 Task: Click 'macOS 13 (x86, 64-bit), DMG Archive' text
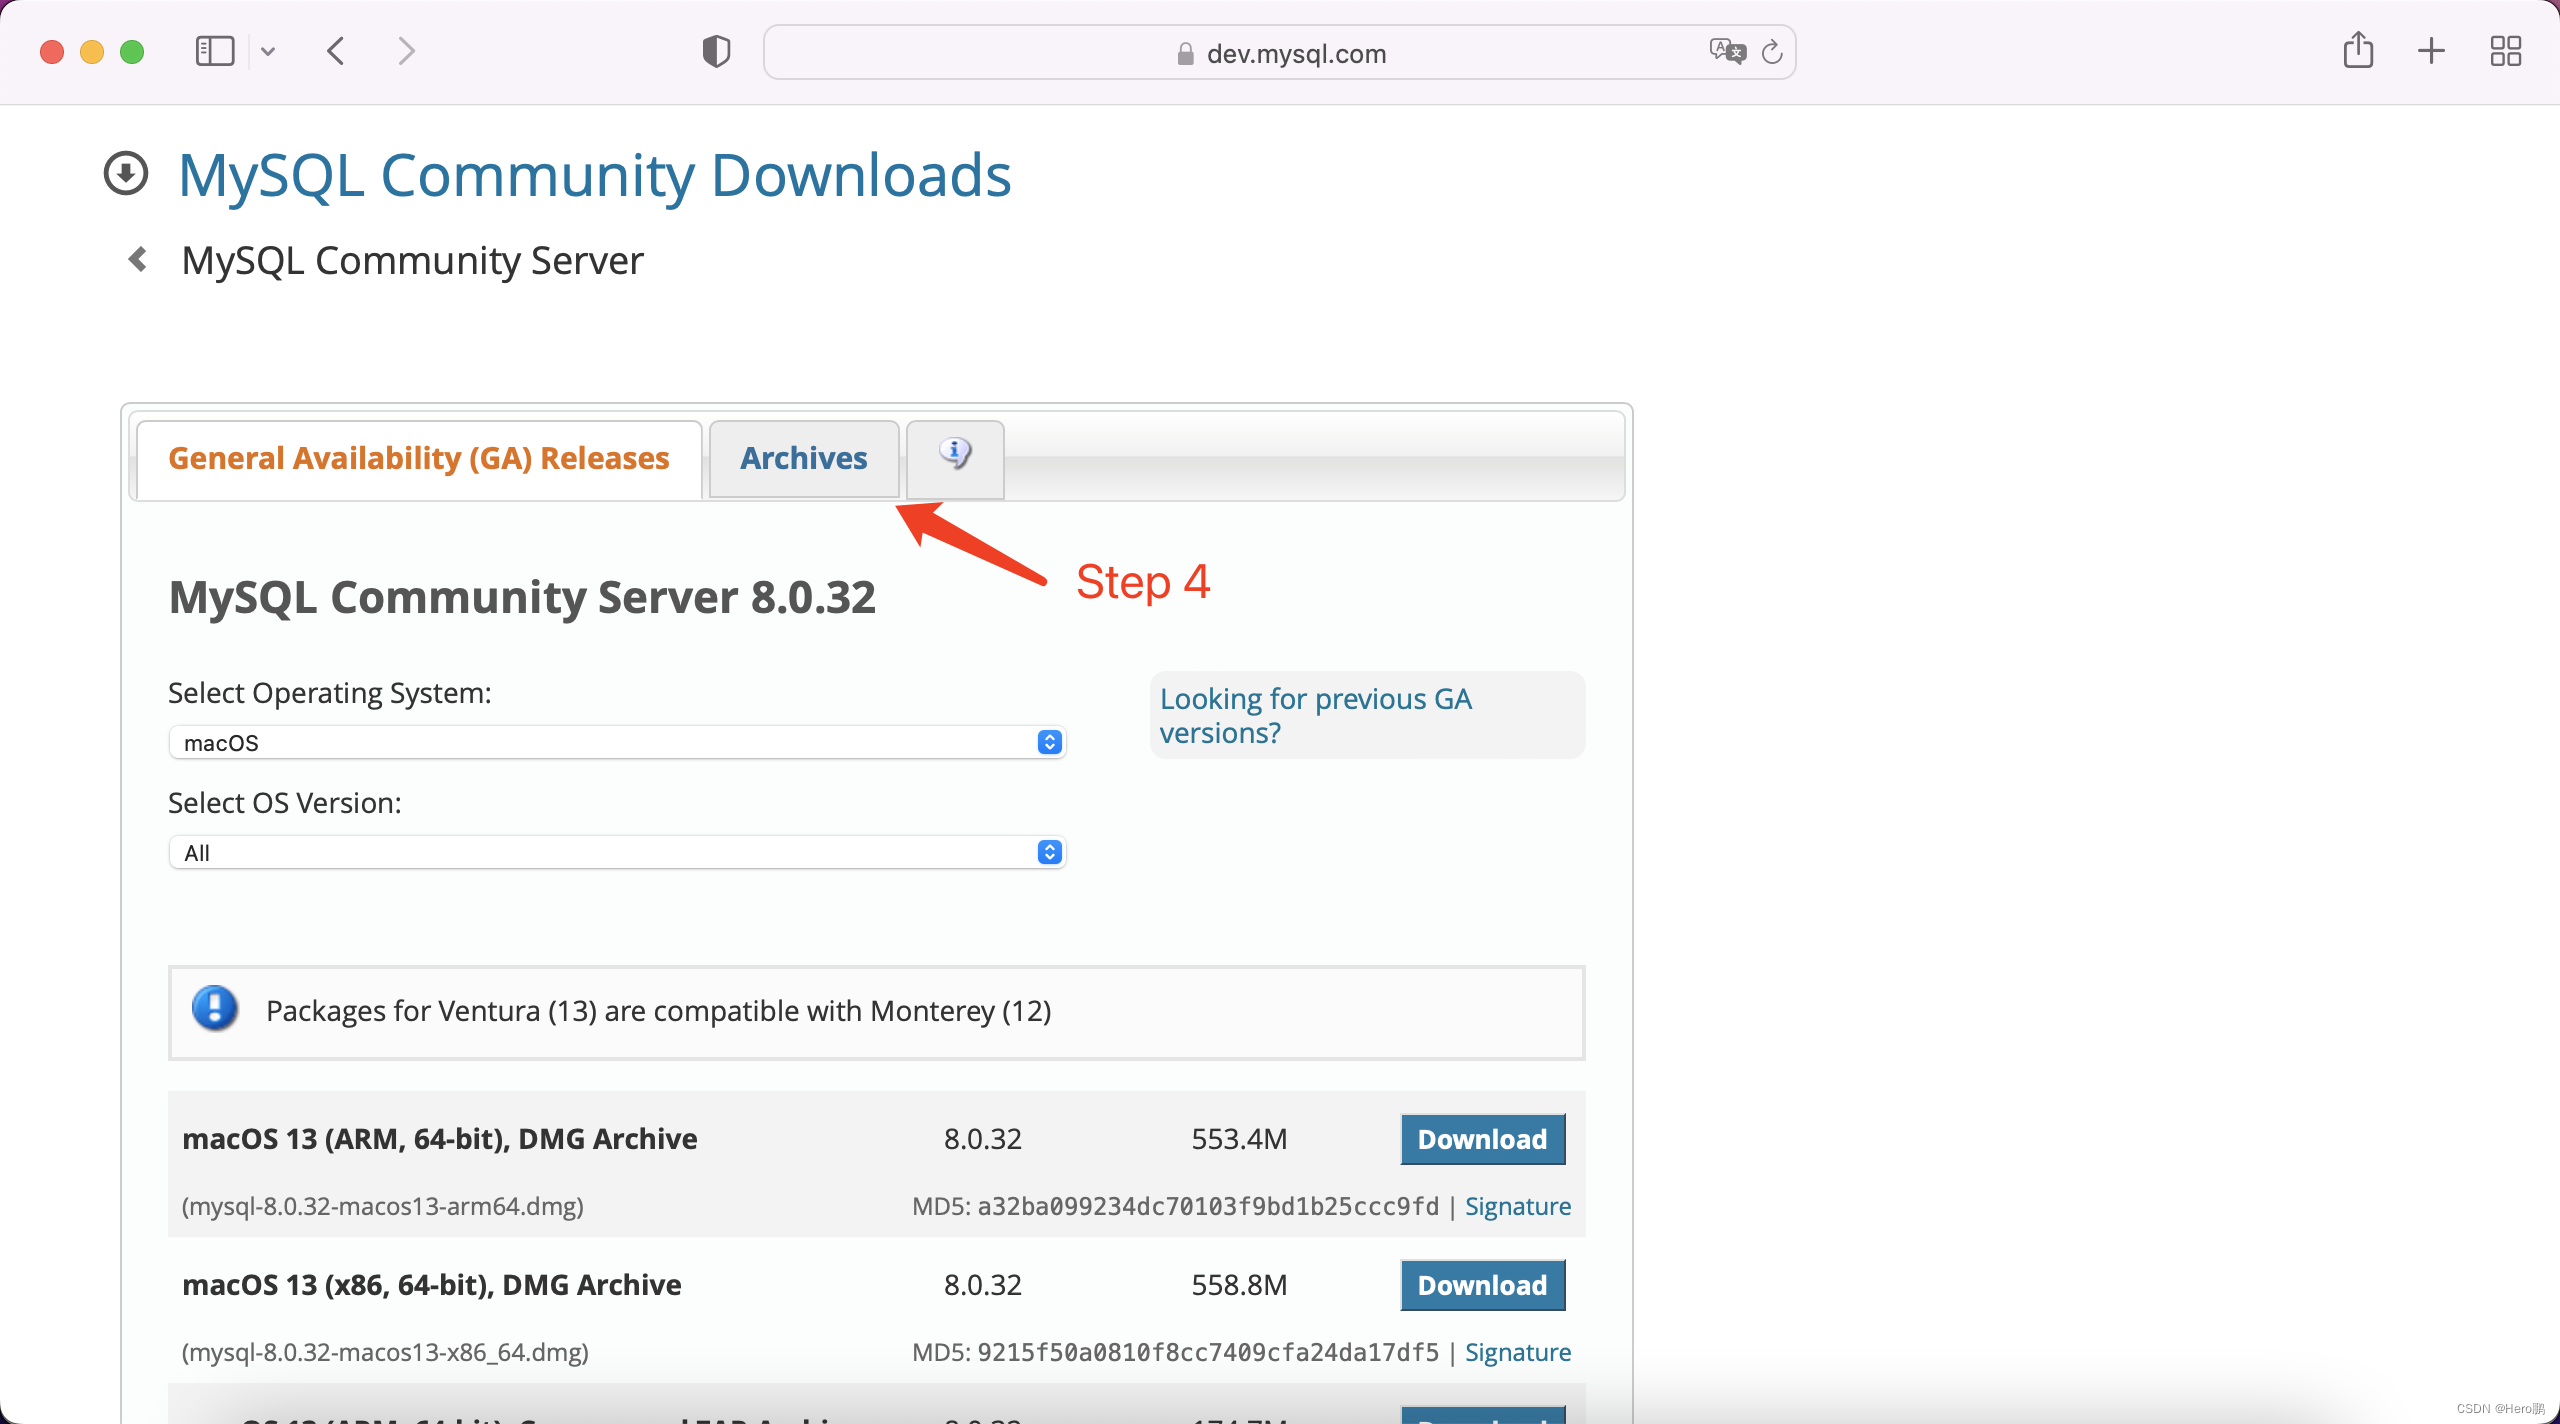432,1285
